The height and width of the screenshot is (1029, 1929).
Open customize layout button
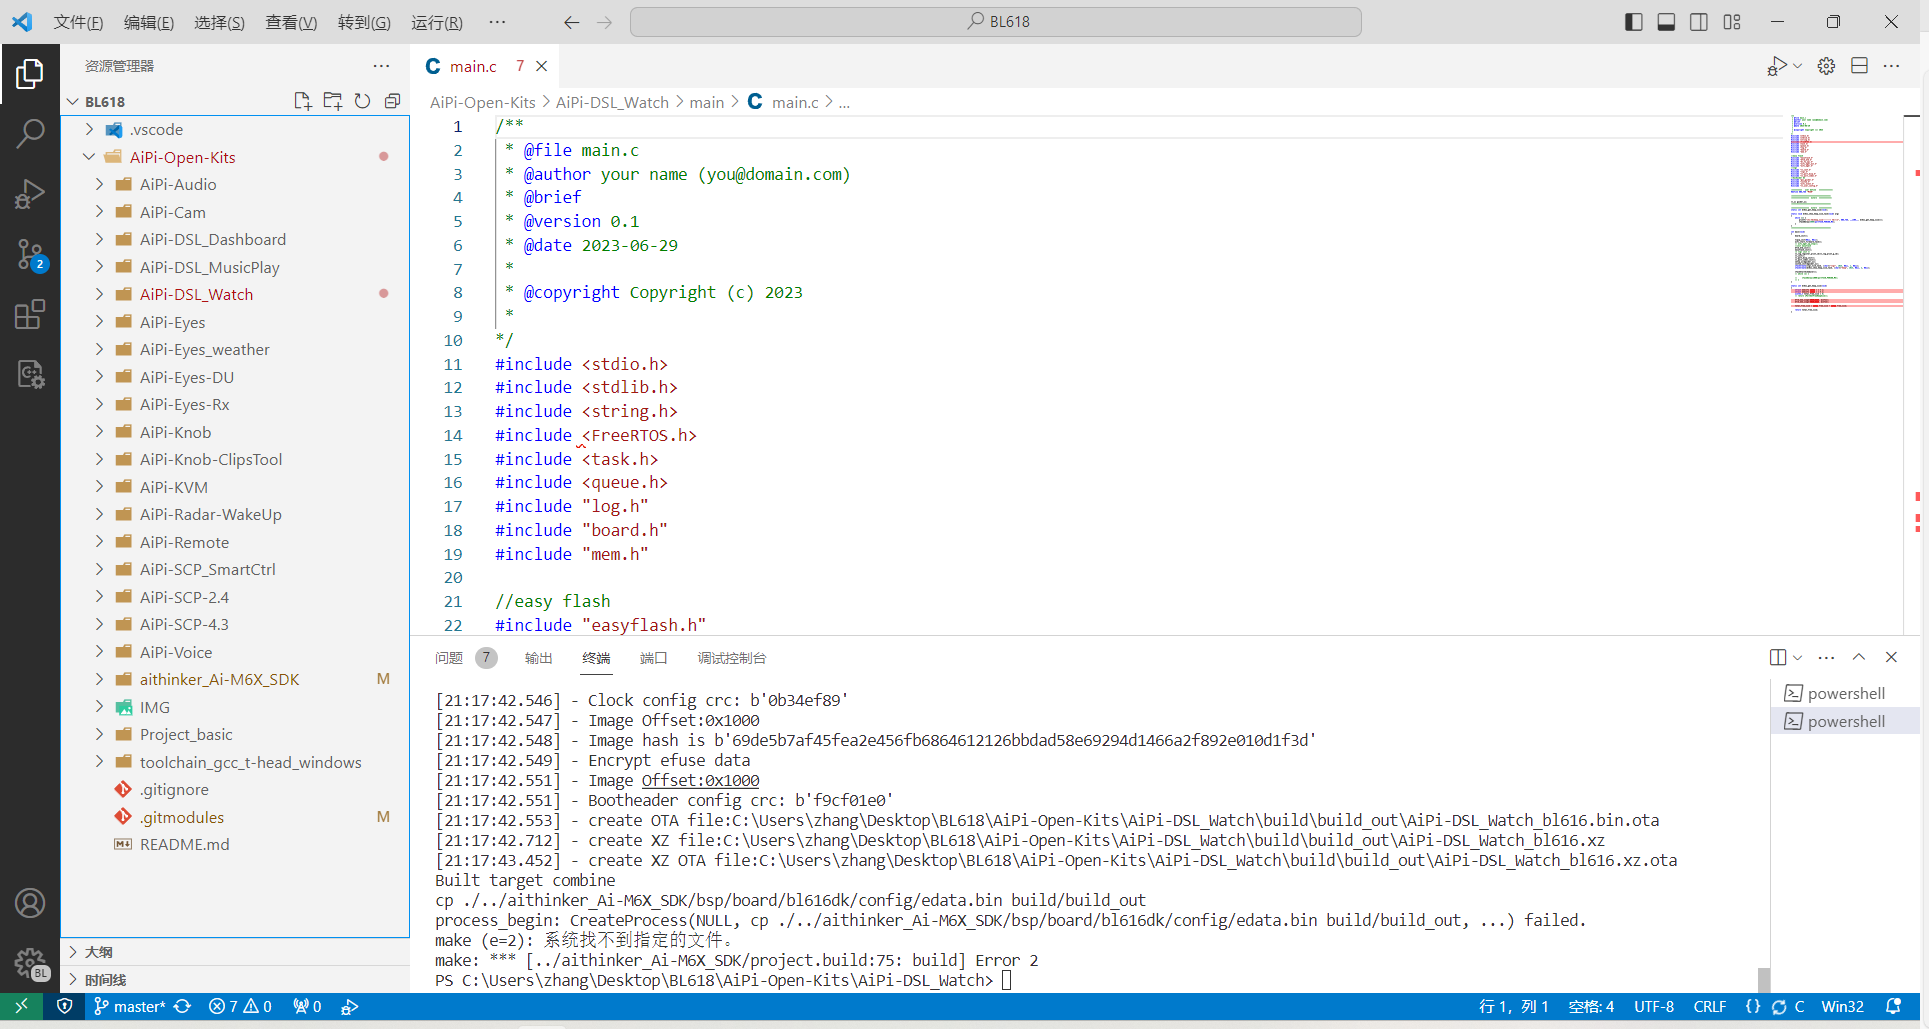[x=1732, y=22]
